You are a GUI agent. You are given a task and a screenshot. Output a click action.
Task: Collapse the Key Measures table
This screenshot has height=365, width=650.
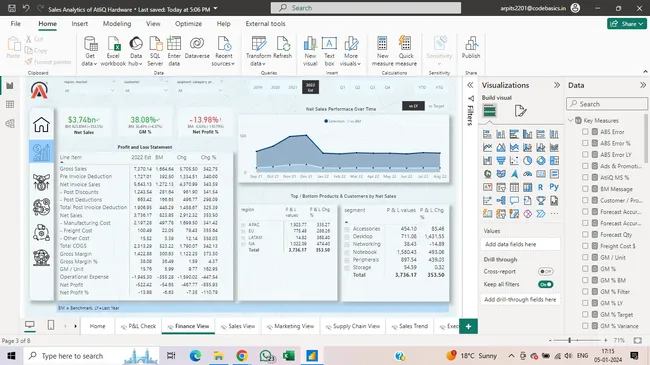tap(571, 120)
